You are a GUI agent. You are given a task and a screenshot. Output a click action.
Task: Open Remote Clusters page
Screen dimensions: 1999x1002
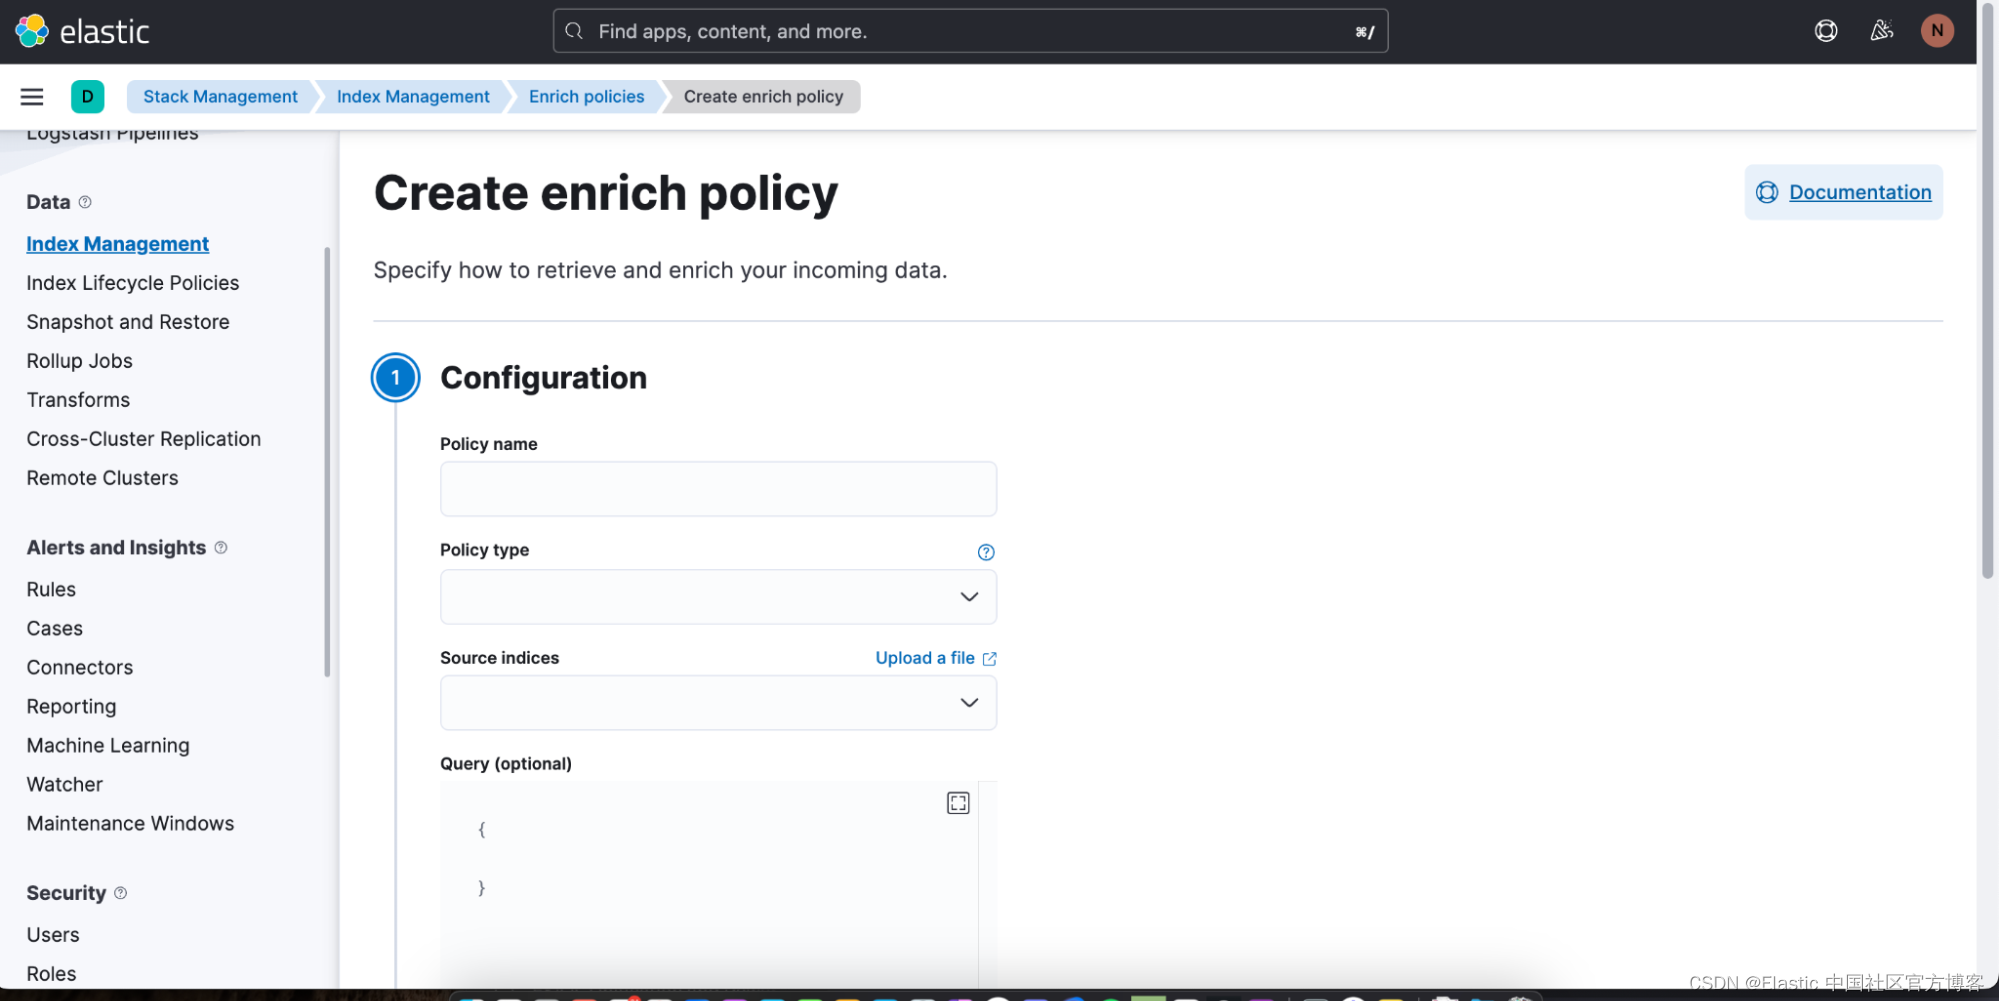tap(102, 478)
